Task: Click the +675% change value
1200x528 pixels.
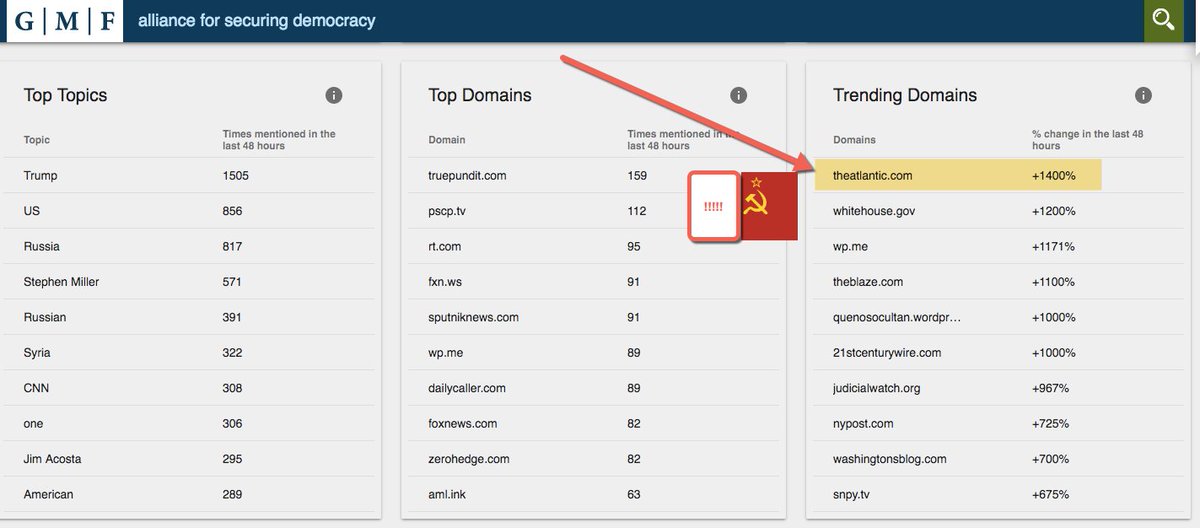Action: click(x=1051, y=494)
